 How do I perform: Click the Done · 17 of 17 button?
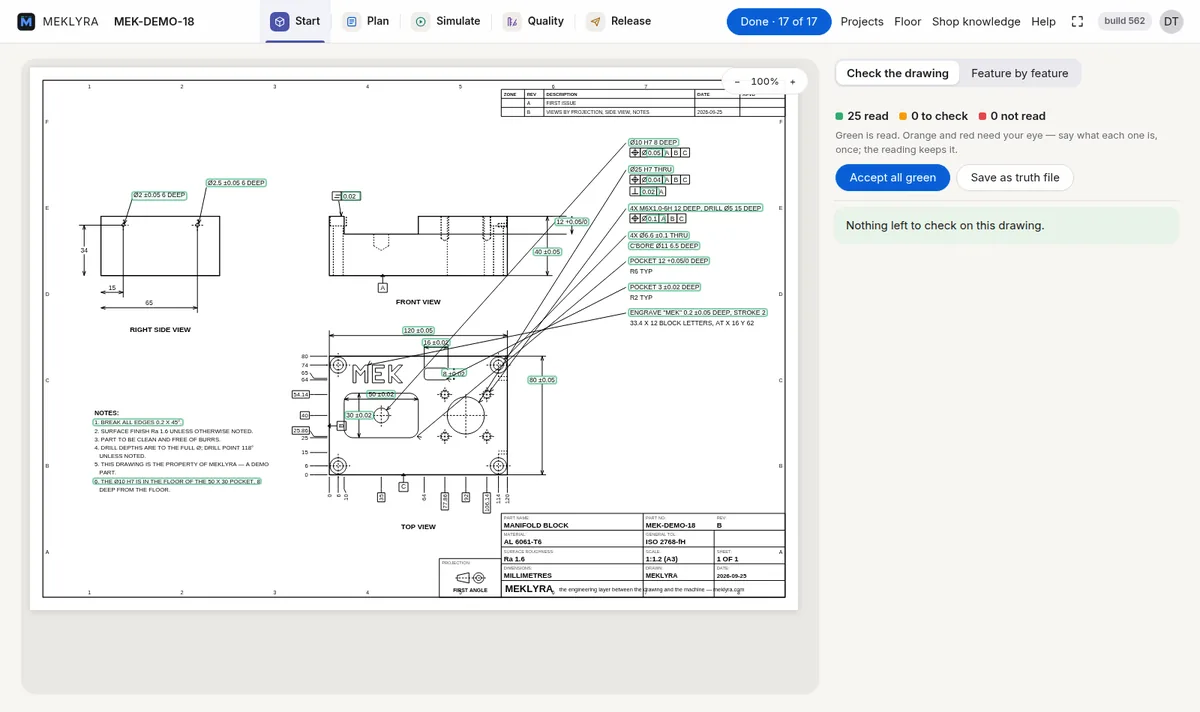click(x=779, y=21)
